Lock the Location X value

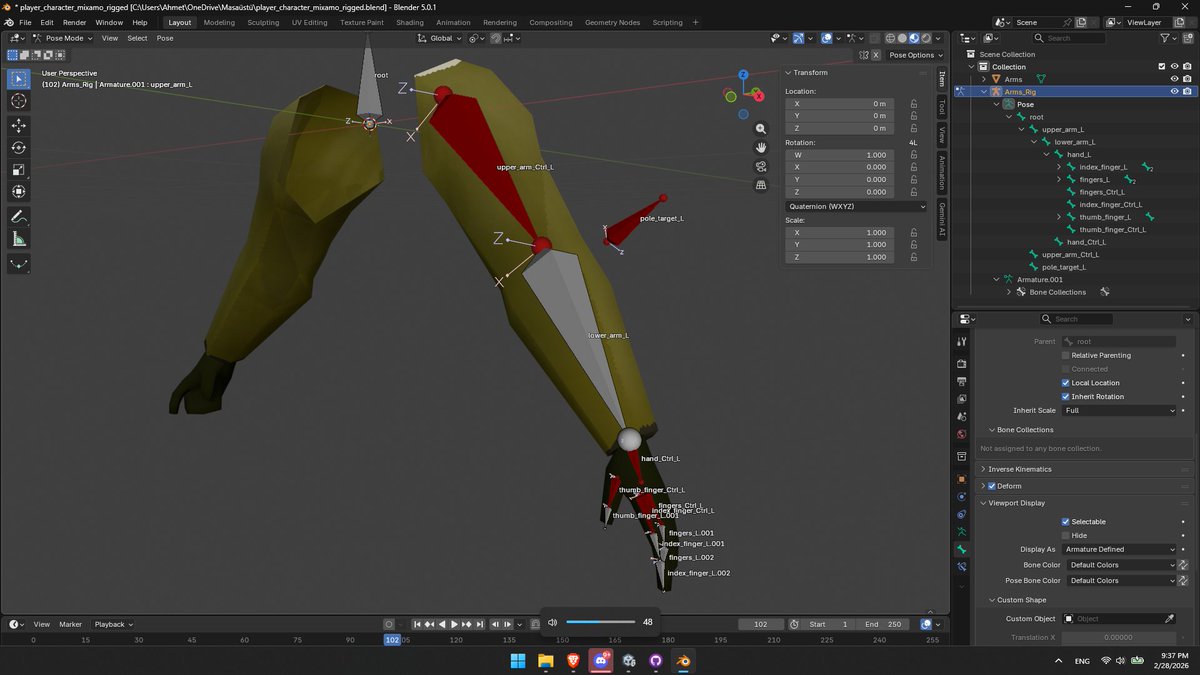coord(914,103)
